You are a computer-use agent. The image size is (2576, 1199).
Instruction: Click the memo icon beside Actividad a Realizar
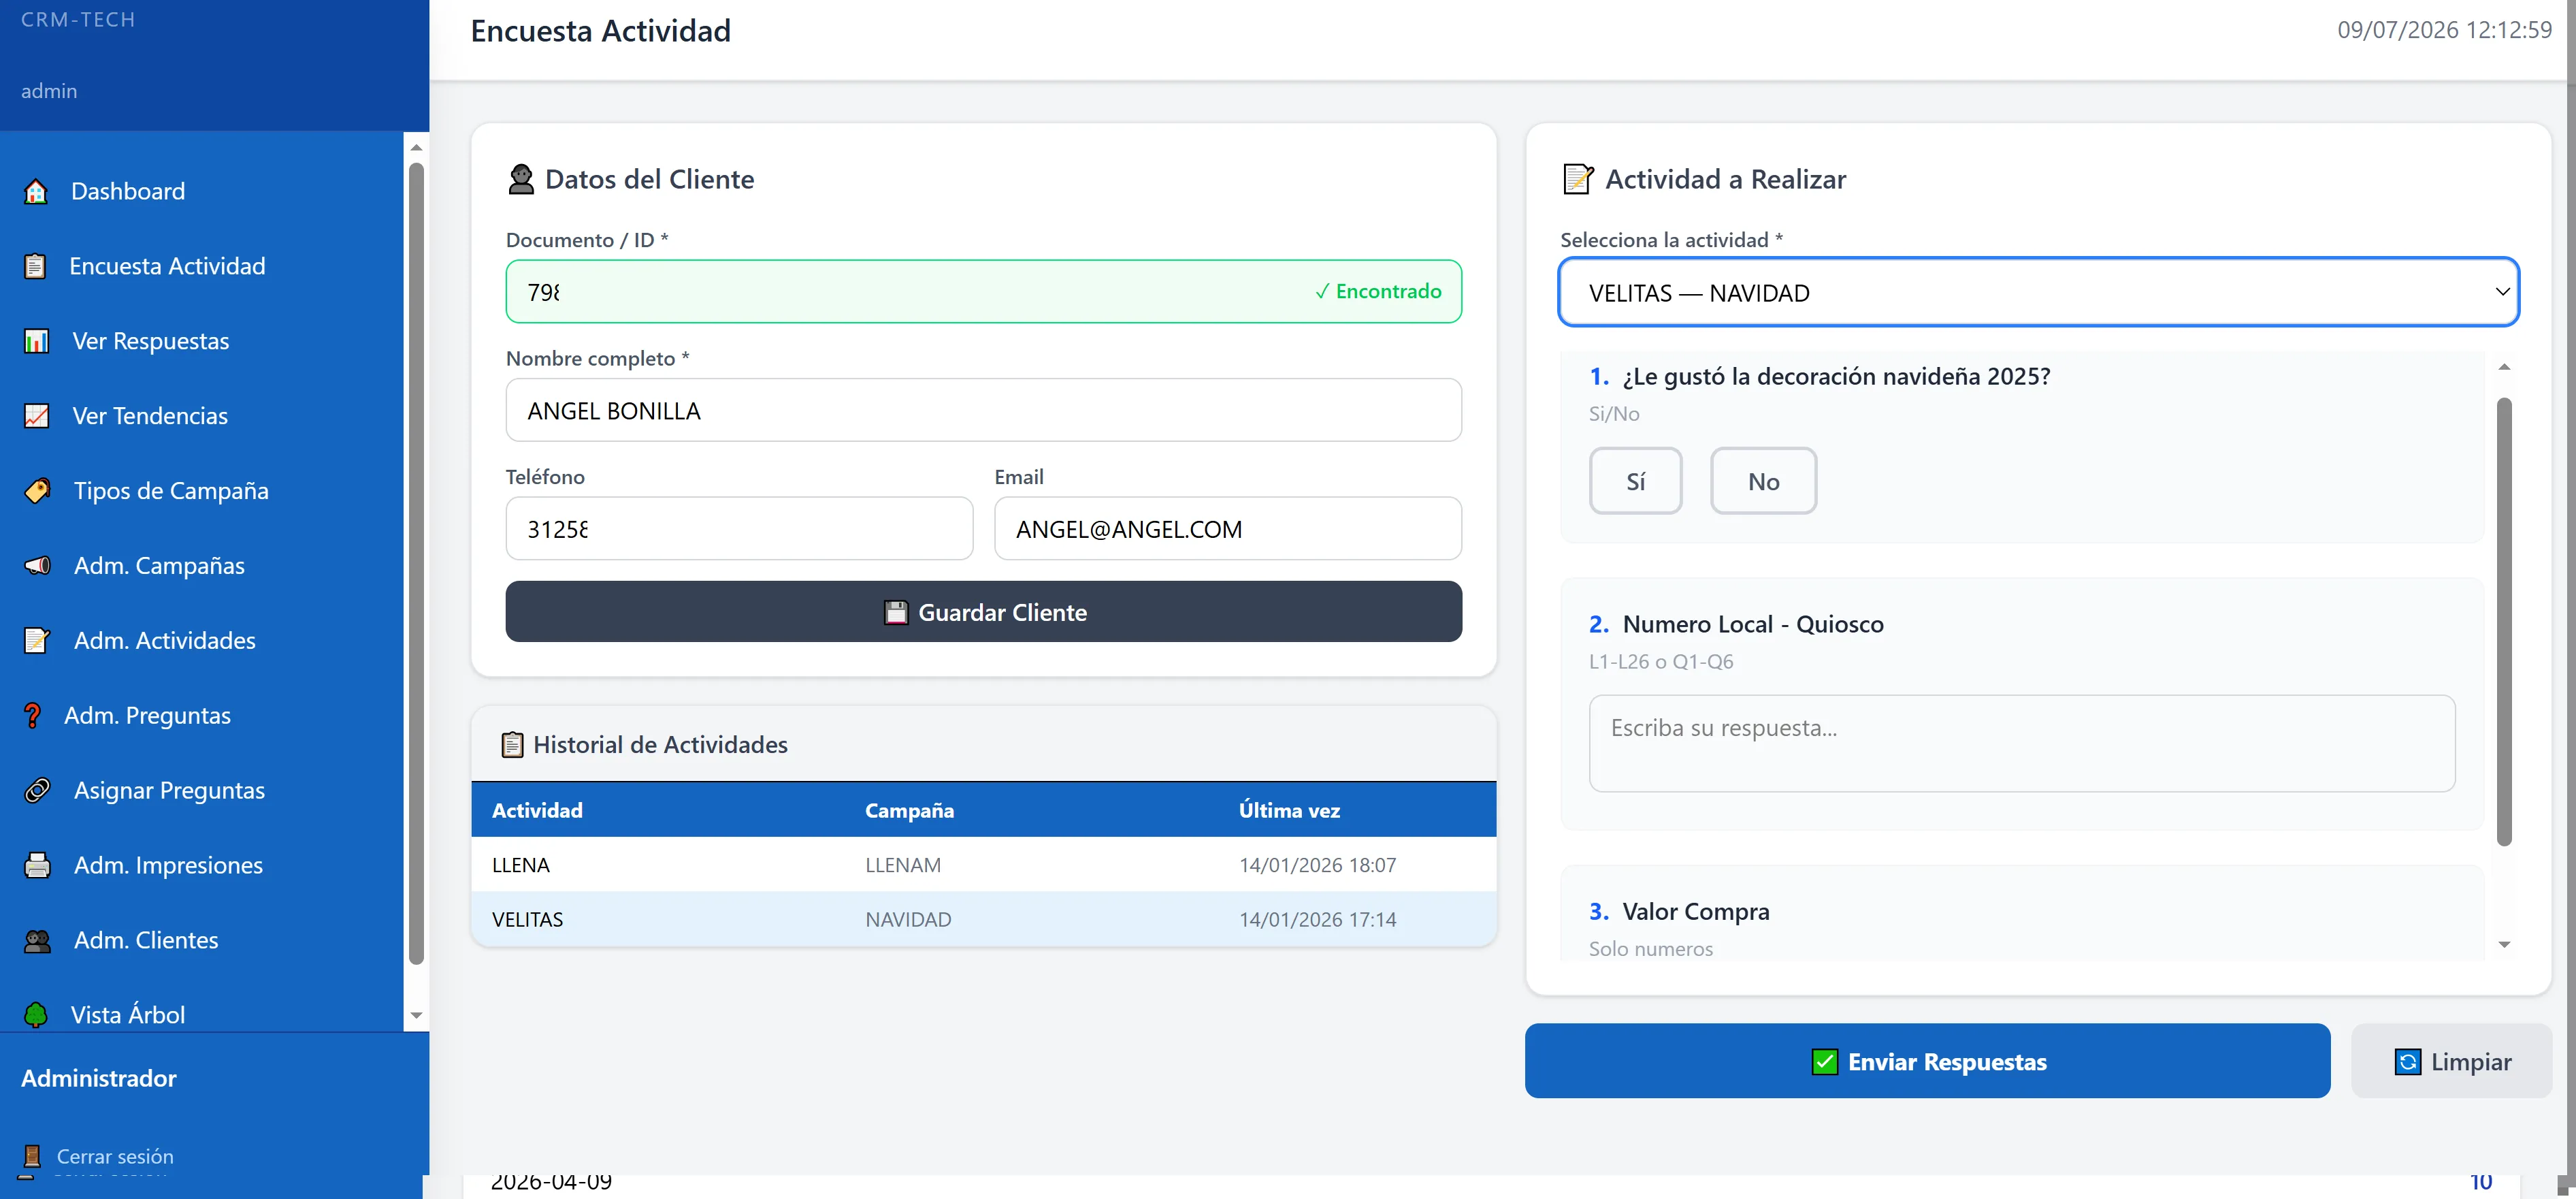1578,179
